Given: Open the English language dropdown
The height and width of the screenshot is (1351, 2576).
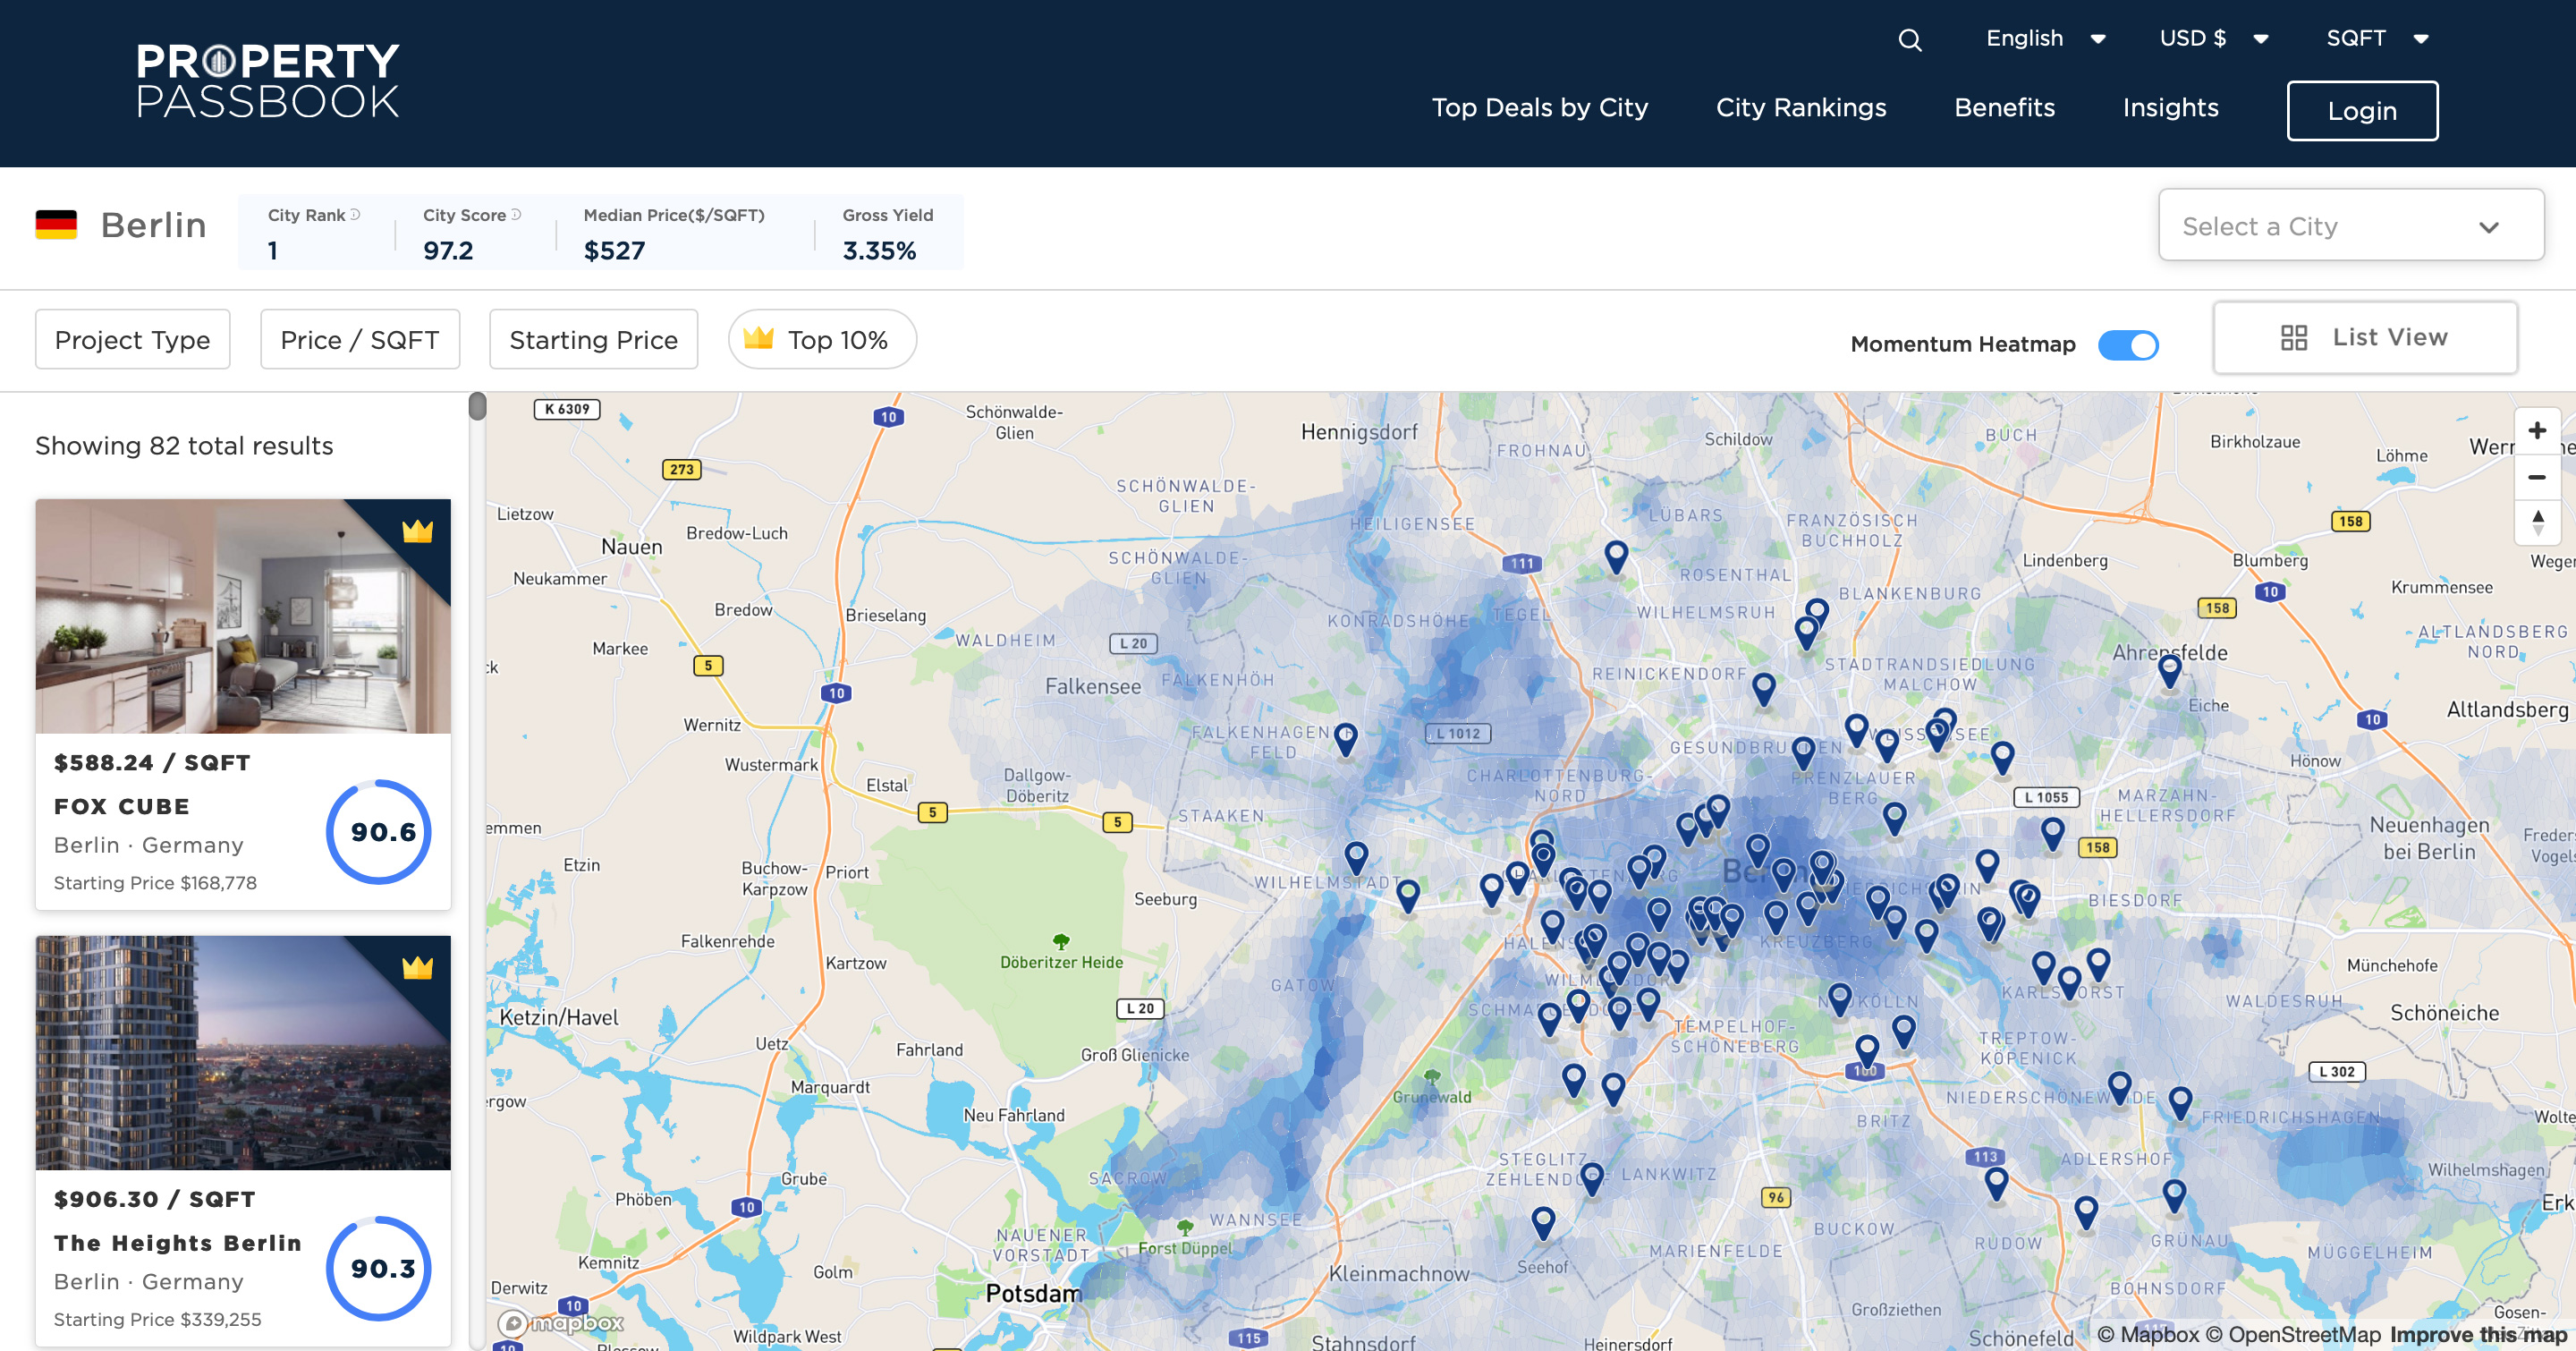Looking at the screenshot, I should coord(2045,39).
